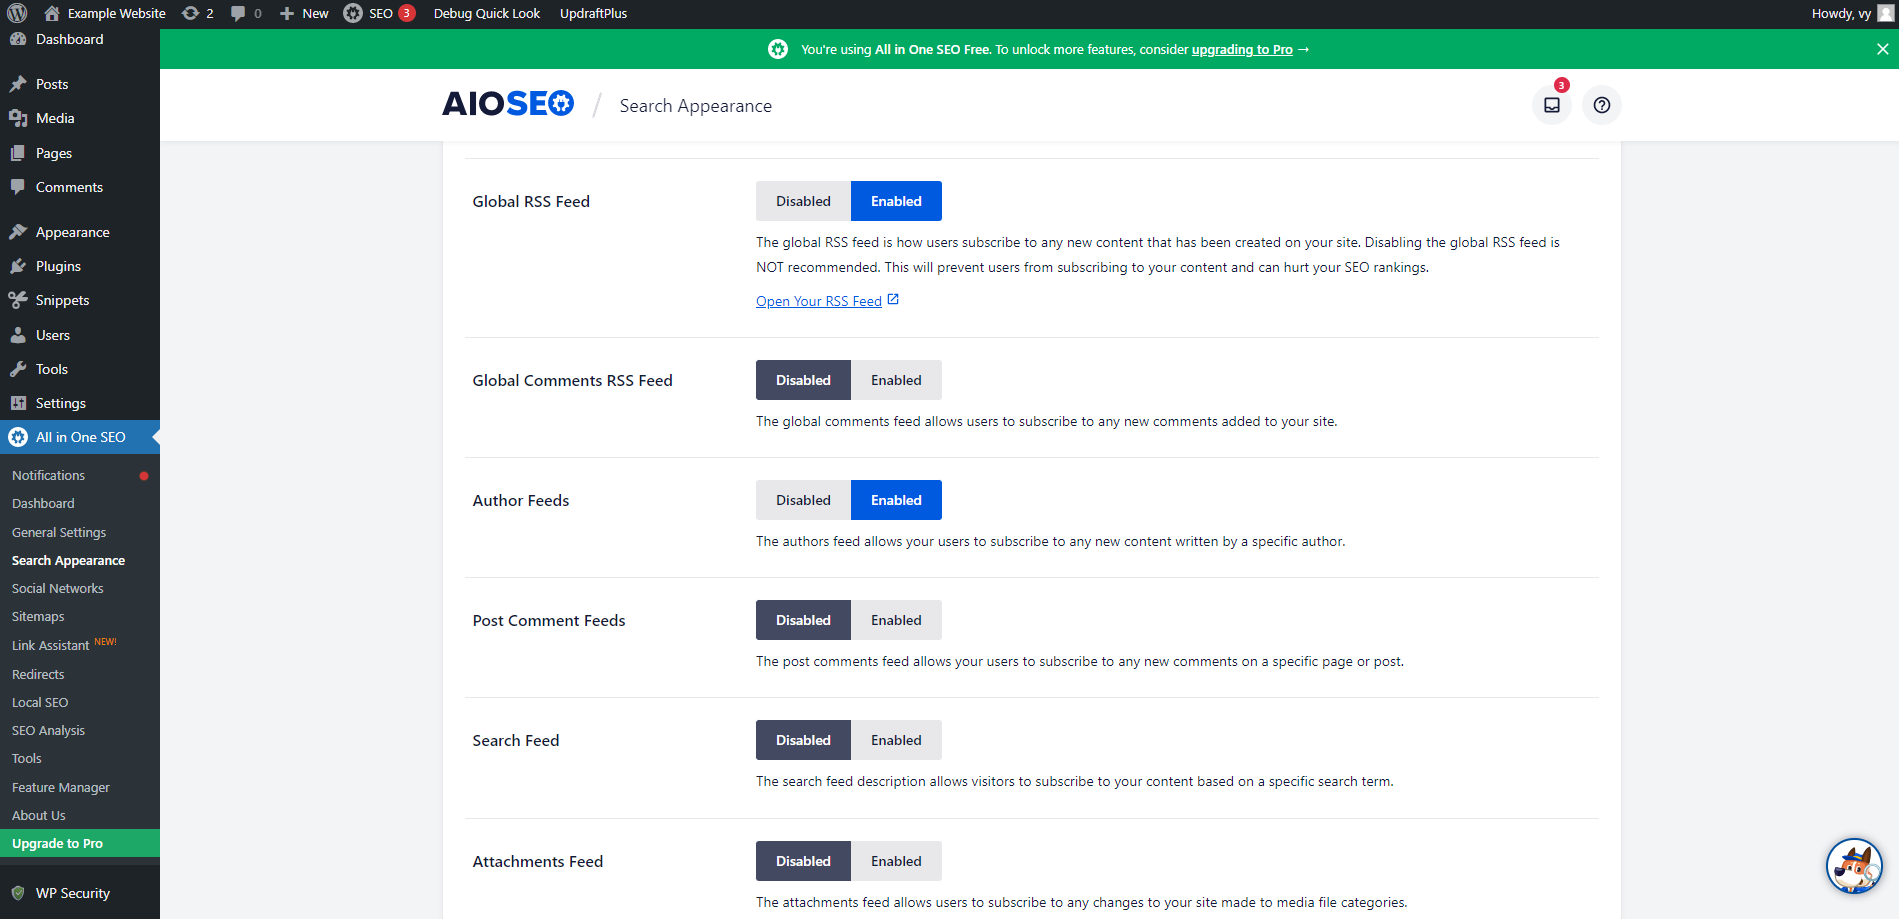Image resolution: width=1899 pixels, height=919 pixels.
Task: Open UpdraftPlus in the admin bar
Action: point(594,13)
